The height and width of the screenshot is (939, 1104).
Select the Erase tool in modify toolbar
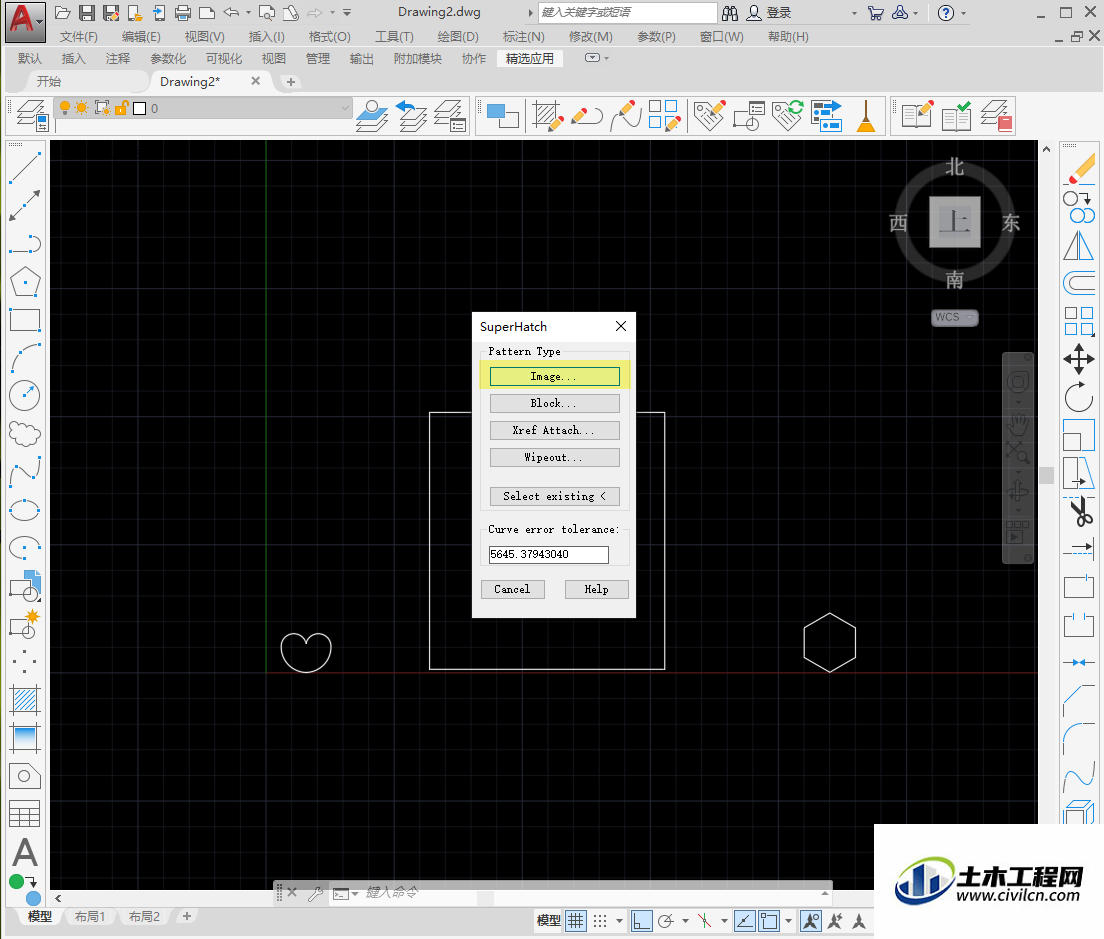click(1079, 169)
